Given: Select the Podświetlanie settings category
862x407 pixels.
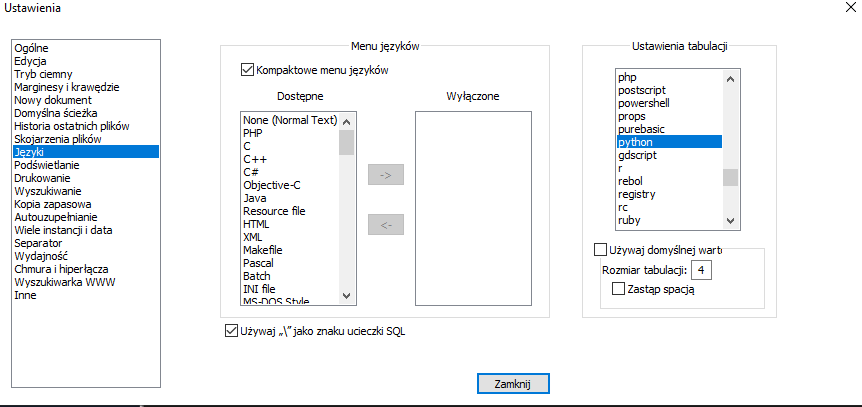Looking at the screenshot, I should click(47, 165).
